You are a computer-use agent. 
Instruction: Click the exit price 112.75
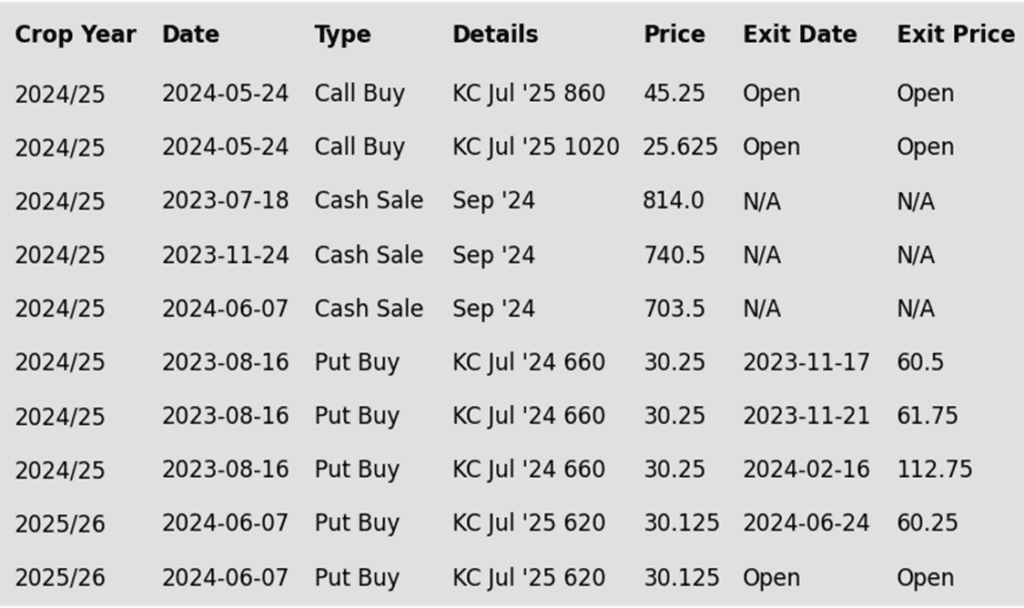[x=934, y=469]
